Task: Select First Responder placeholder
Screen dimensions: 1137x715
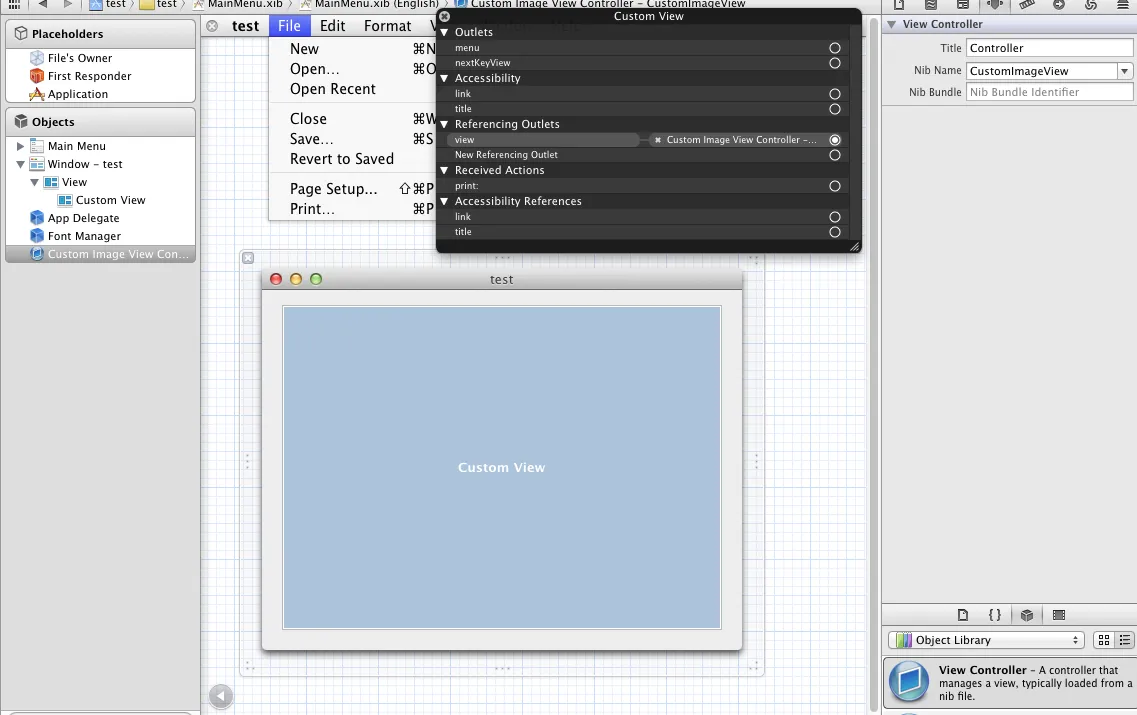Action: [x=89, y=76]
